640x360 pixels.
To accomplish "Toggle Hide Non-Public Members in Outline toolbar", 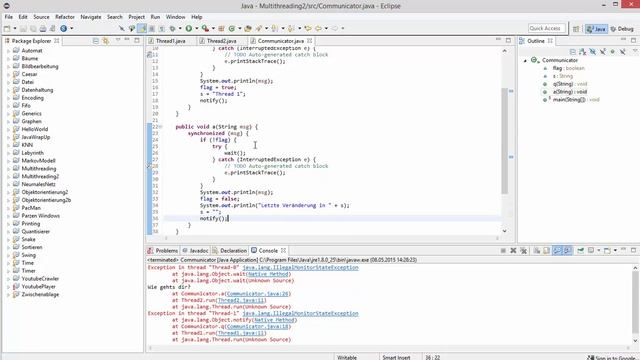I will (x=613, y=52).
